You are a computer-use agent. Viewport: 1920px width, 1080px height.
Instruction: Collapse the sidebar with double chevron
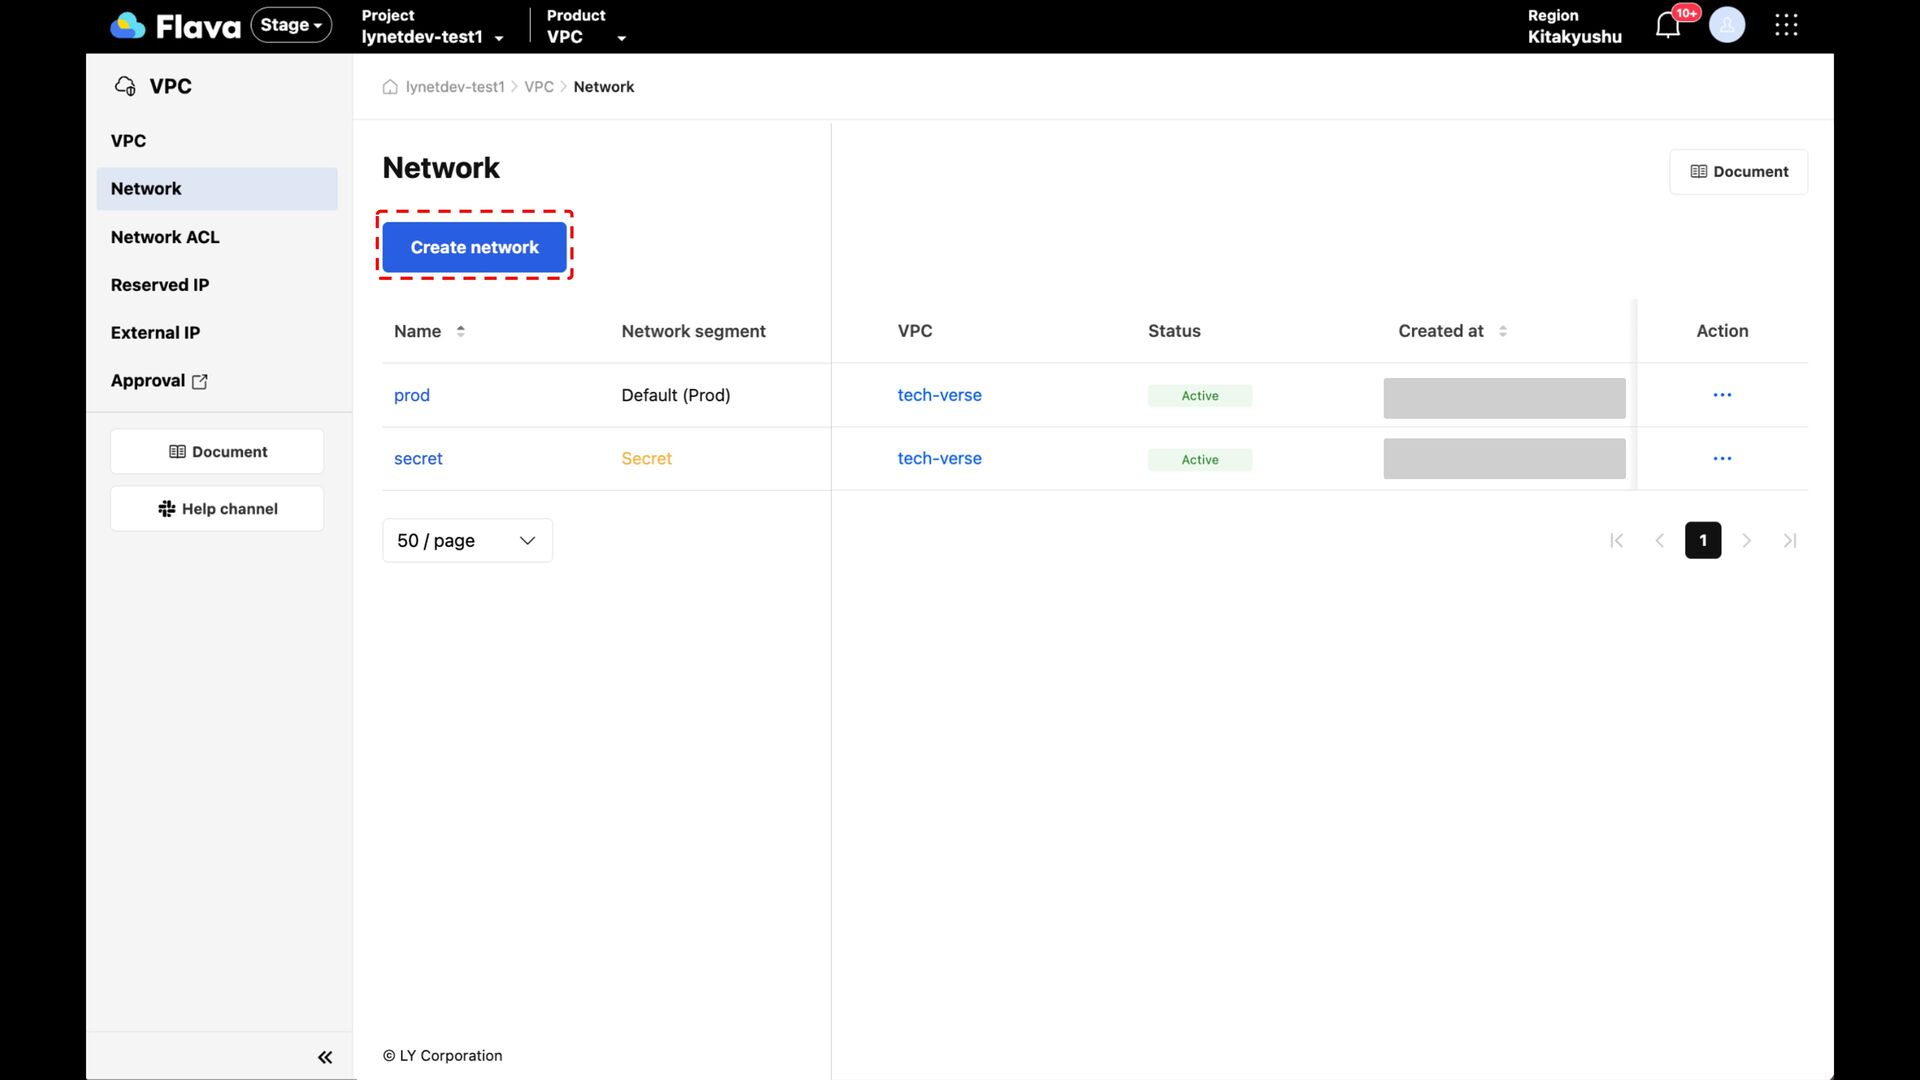325,1057
